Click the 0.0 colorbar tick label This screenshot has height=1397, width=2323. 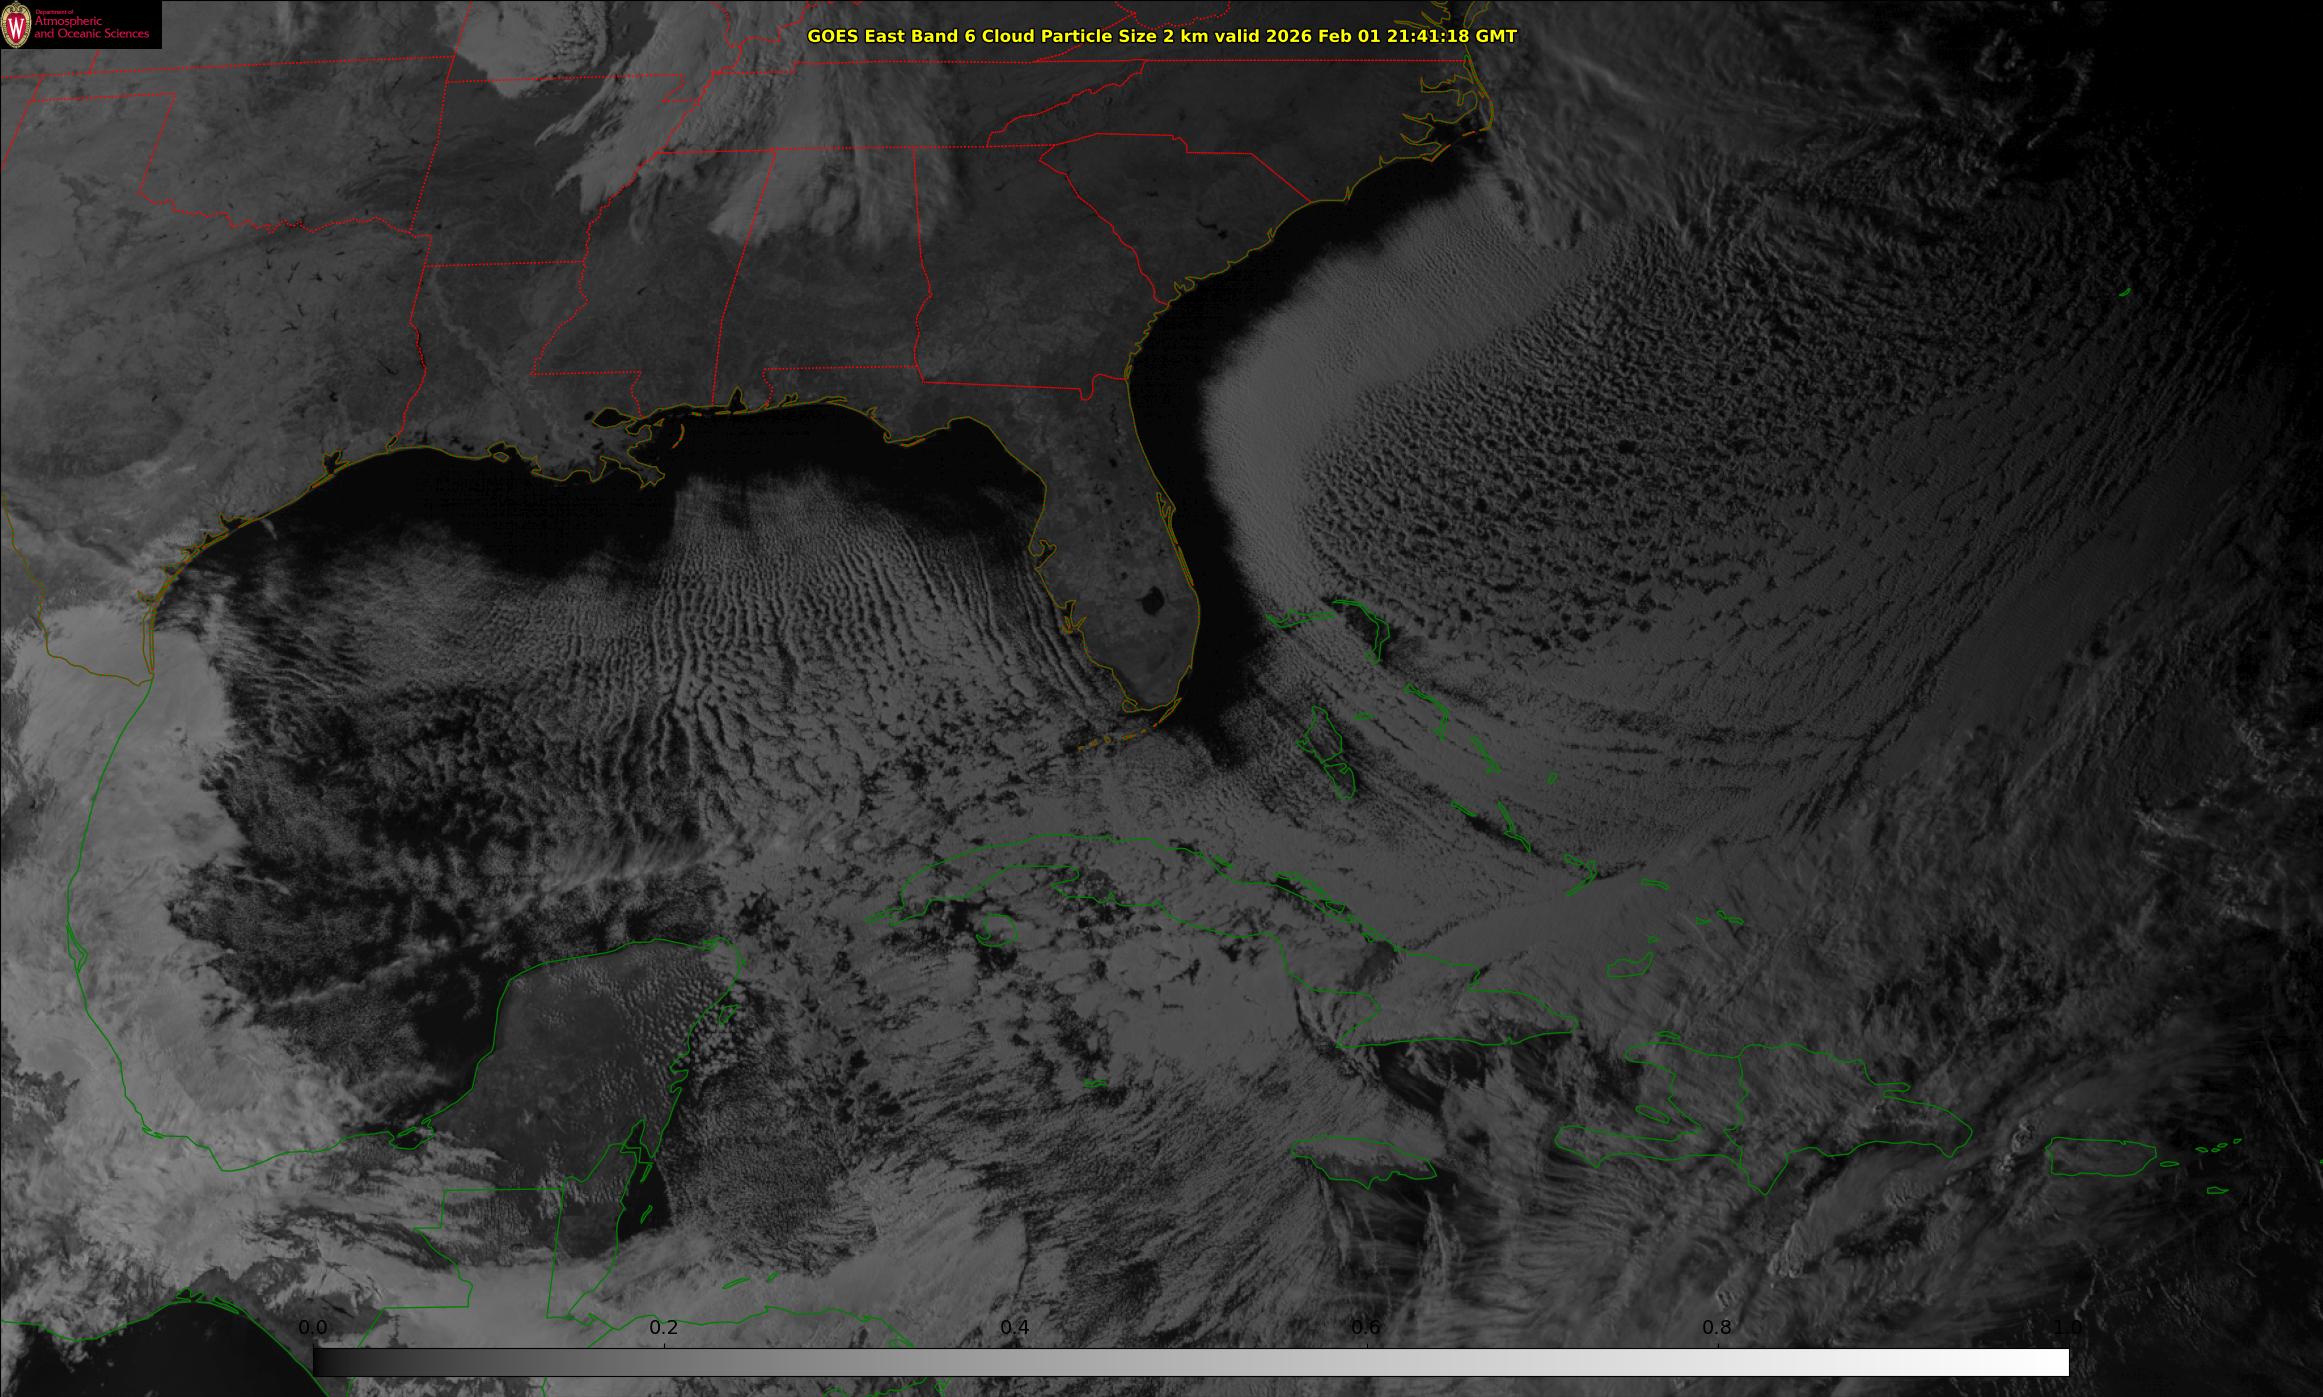pyautogui.click(x=313, y=1327)
